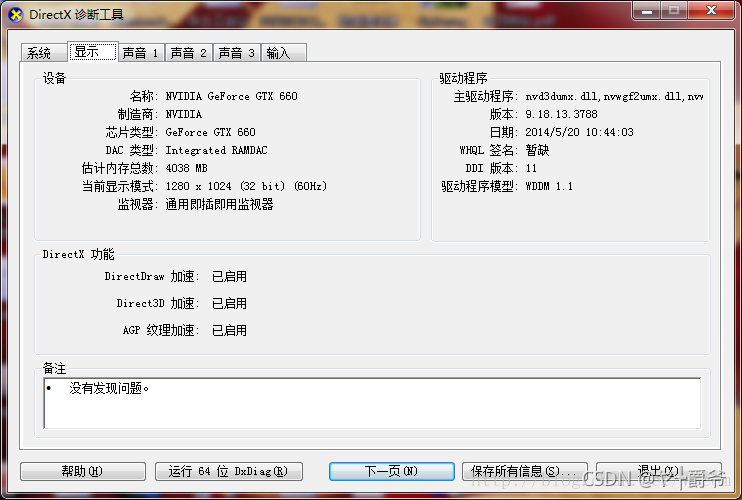
Task: Click the 1280 x 1024 display mode value
Action: coord(246,187)
